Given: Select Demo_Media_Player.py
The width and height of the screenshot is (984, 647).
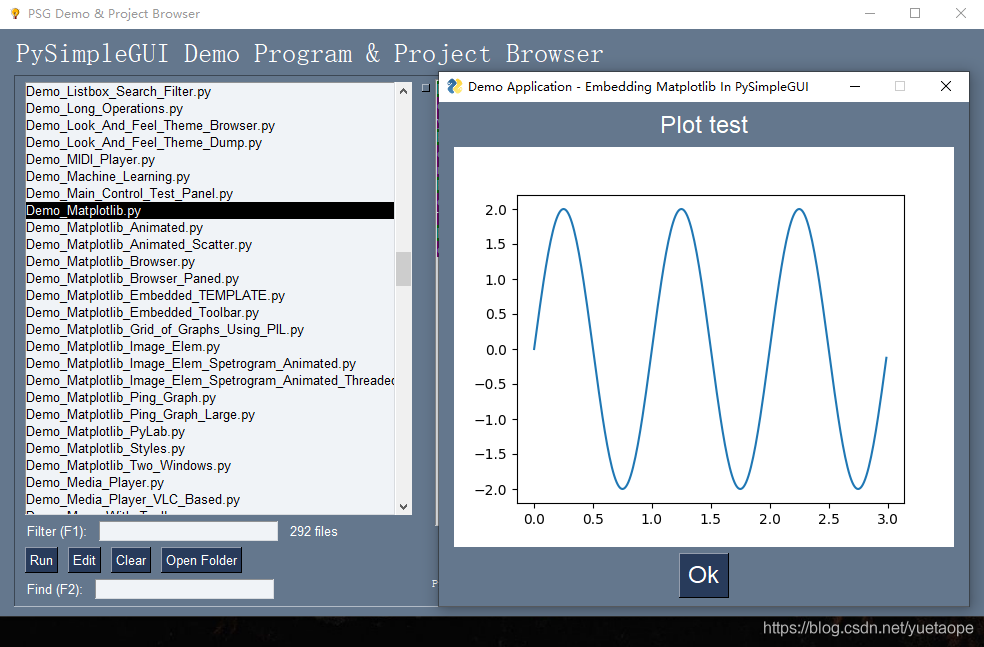Looking at the screenshot, I should 210,482.
